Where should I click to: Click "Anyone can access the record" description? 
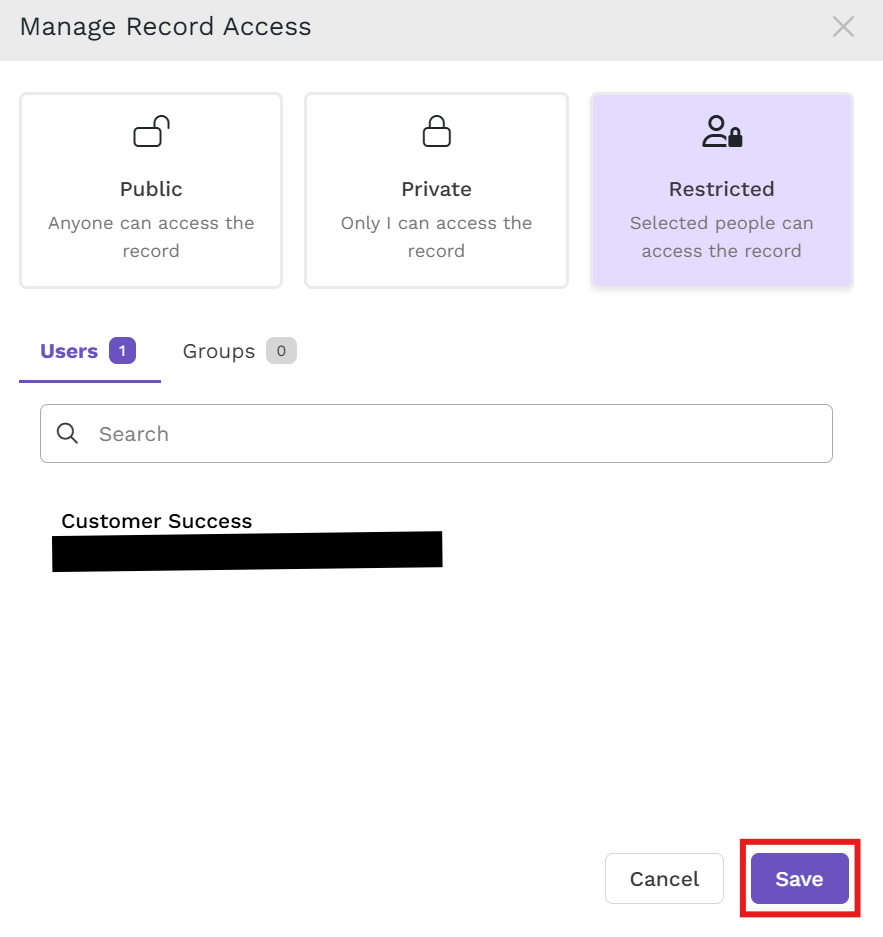point(151,237)
